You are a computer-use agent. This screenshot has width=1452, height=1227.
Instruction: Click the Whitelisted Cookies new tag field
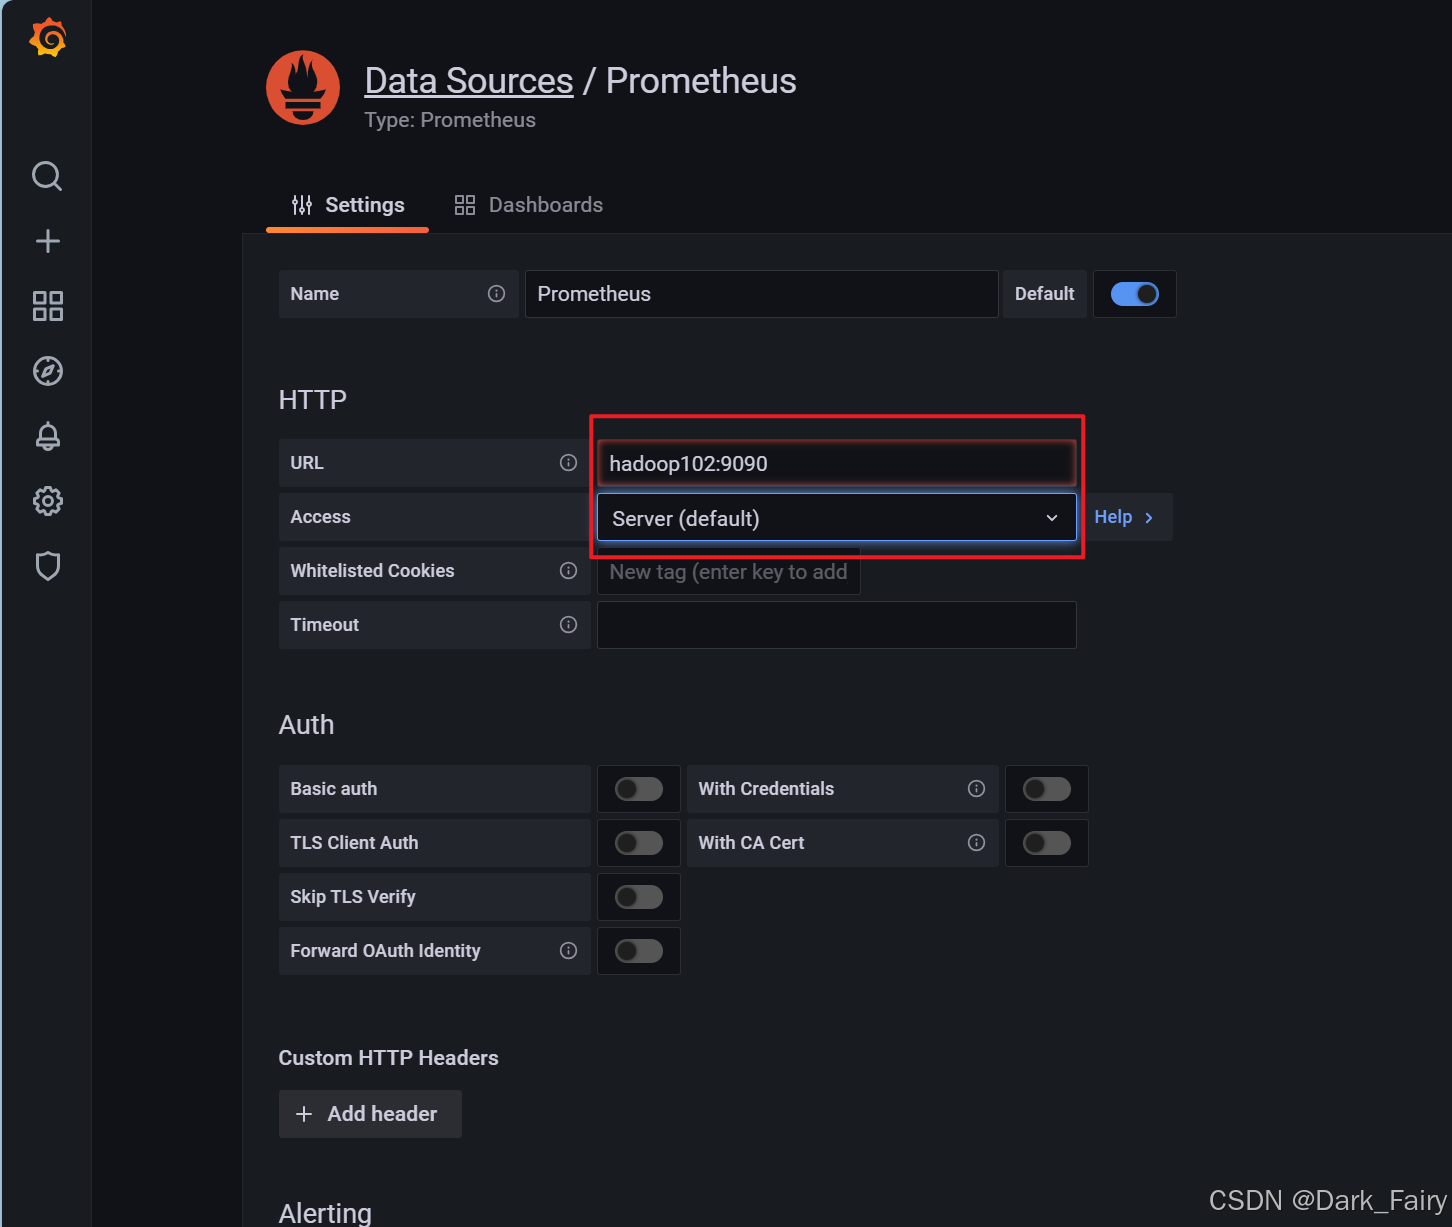[729, 572]
